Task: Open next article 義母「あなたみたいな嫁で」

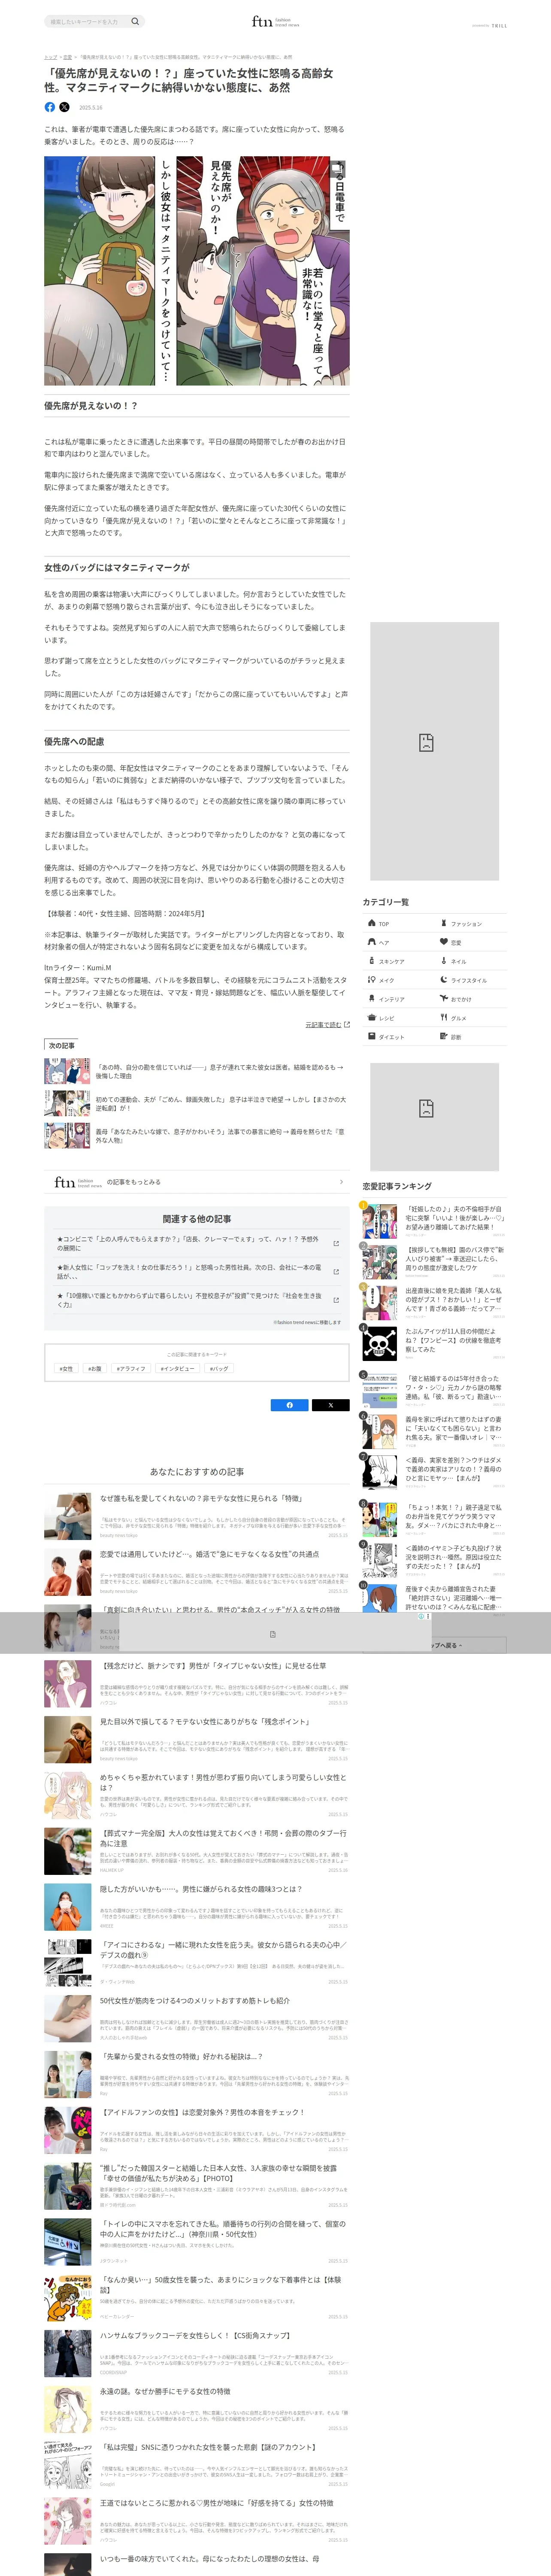Action: coord(197,1136)
